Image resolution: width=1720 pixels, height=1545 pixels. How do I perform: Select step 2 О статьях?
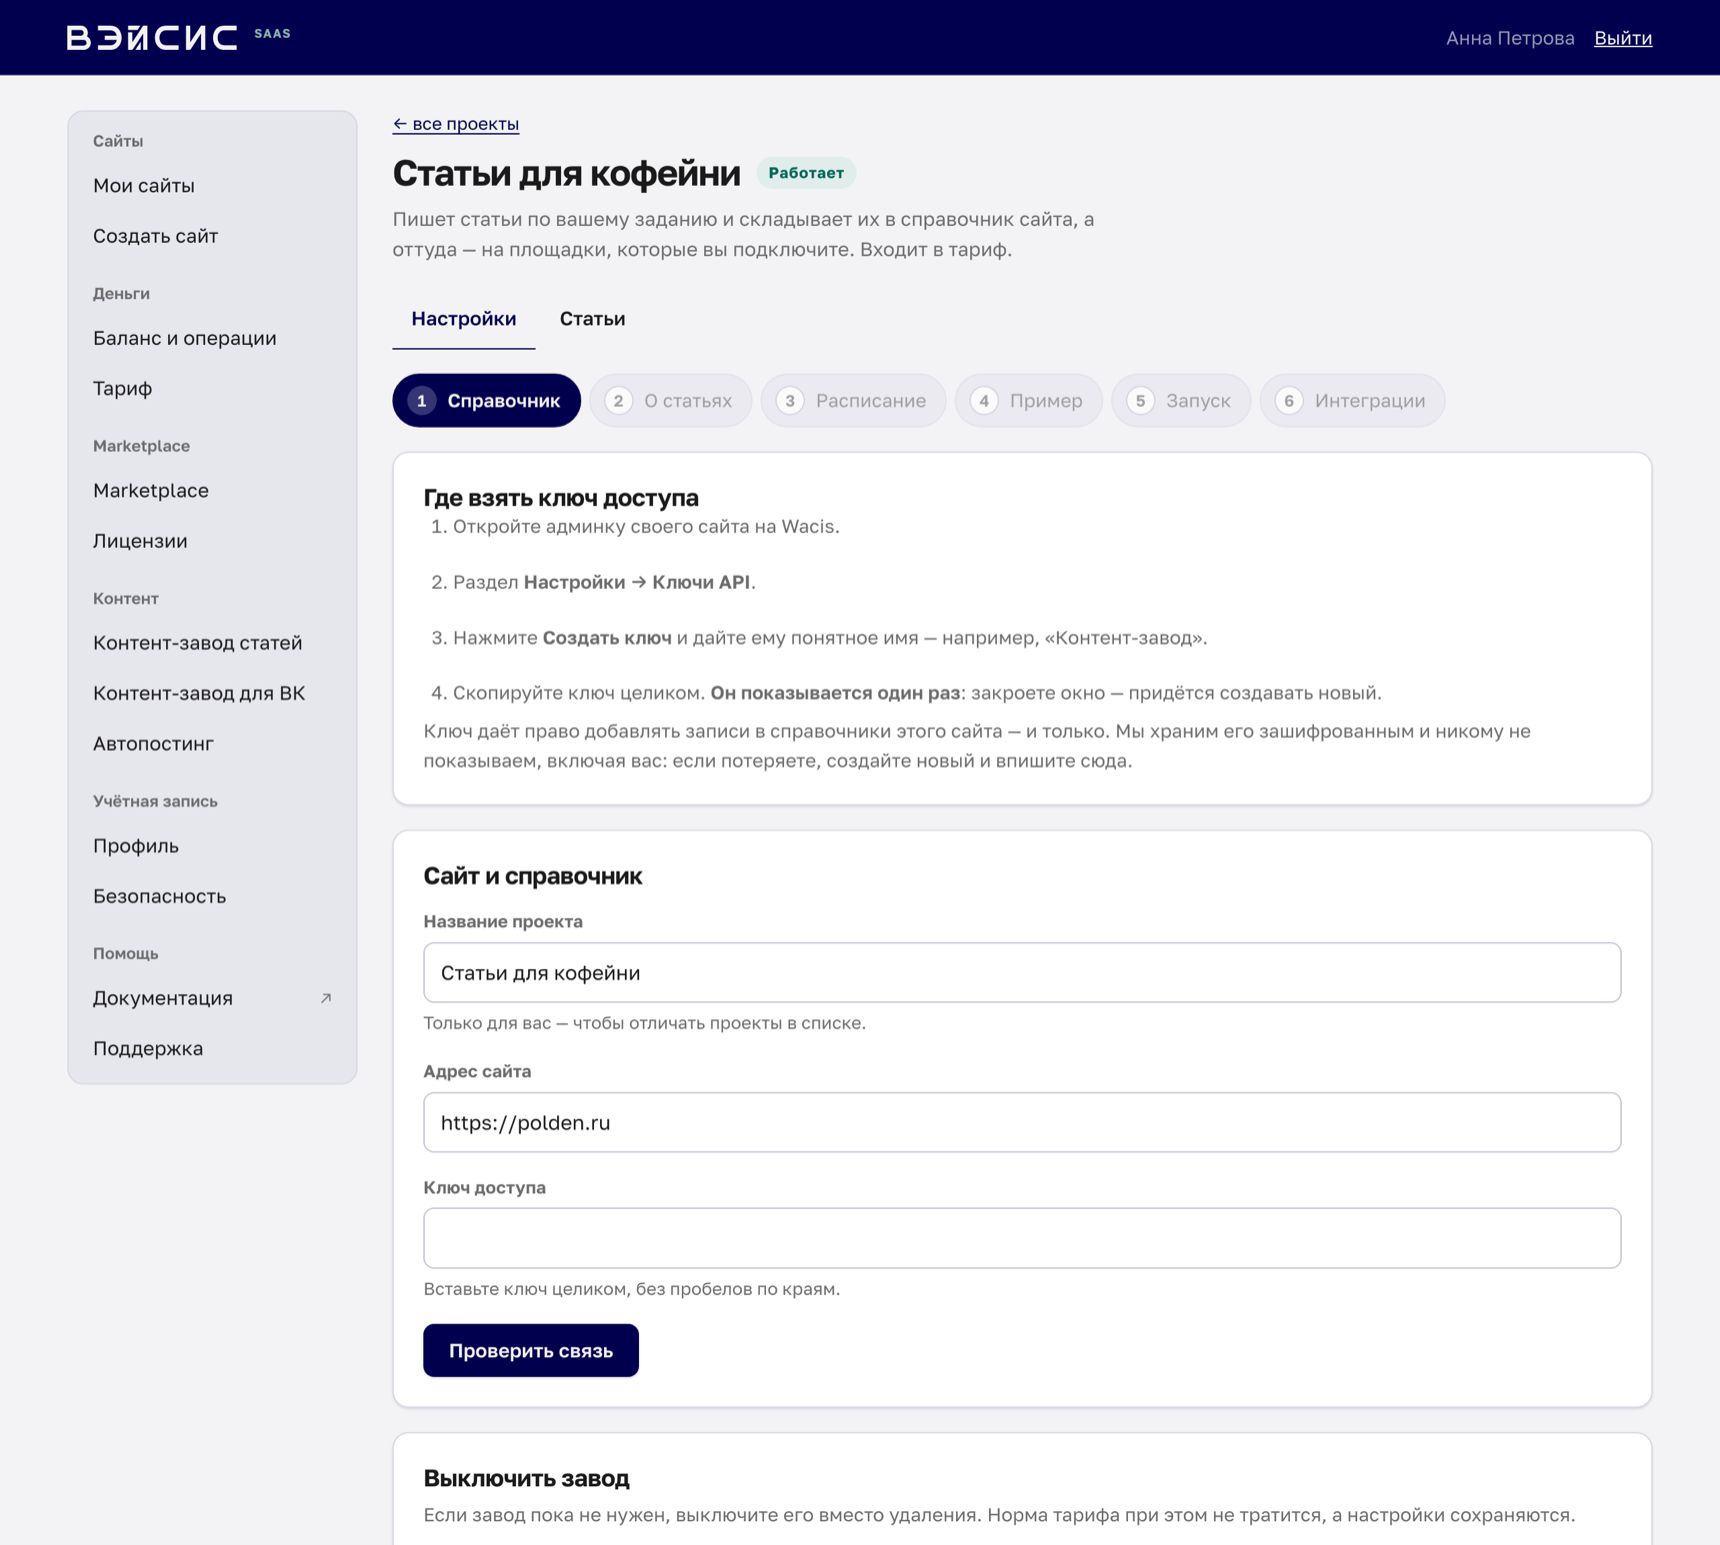(670, 401)
